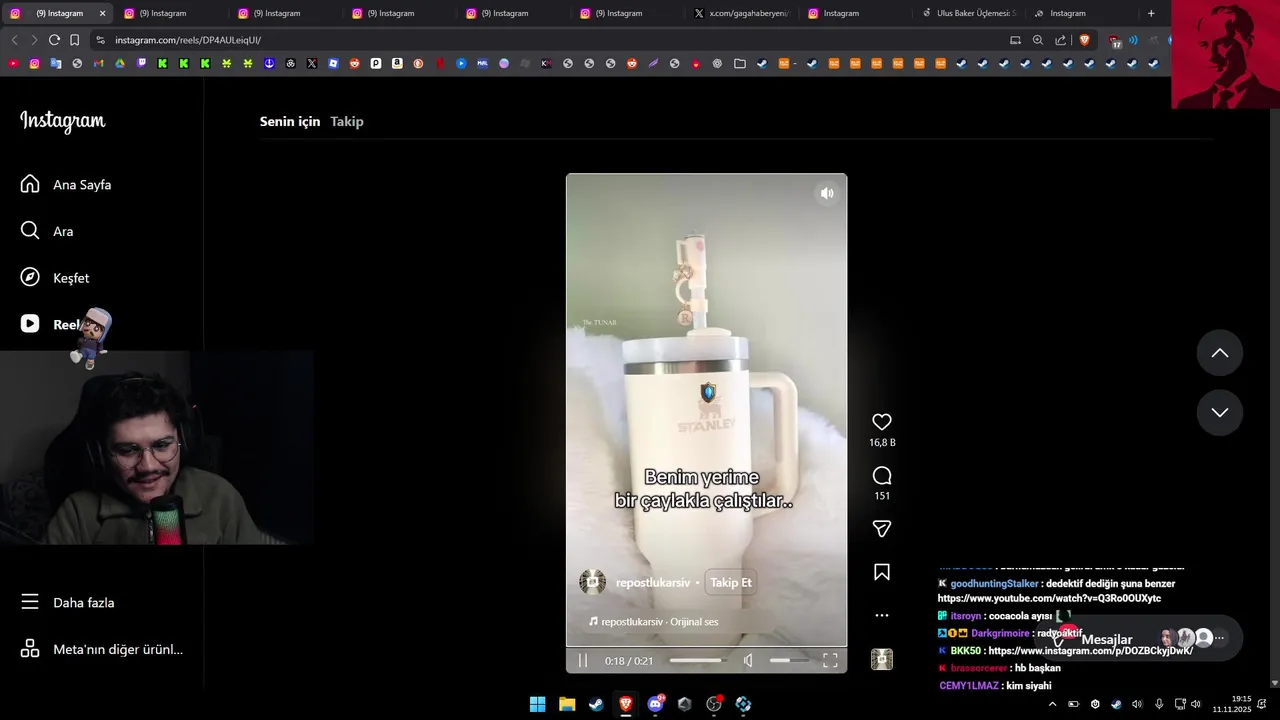Switch to Takip tab
This screenshot has height=720, width=1280.
click(347, 121)
